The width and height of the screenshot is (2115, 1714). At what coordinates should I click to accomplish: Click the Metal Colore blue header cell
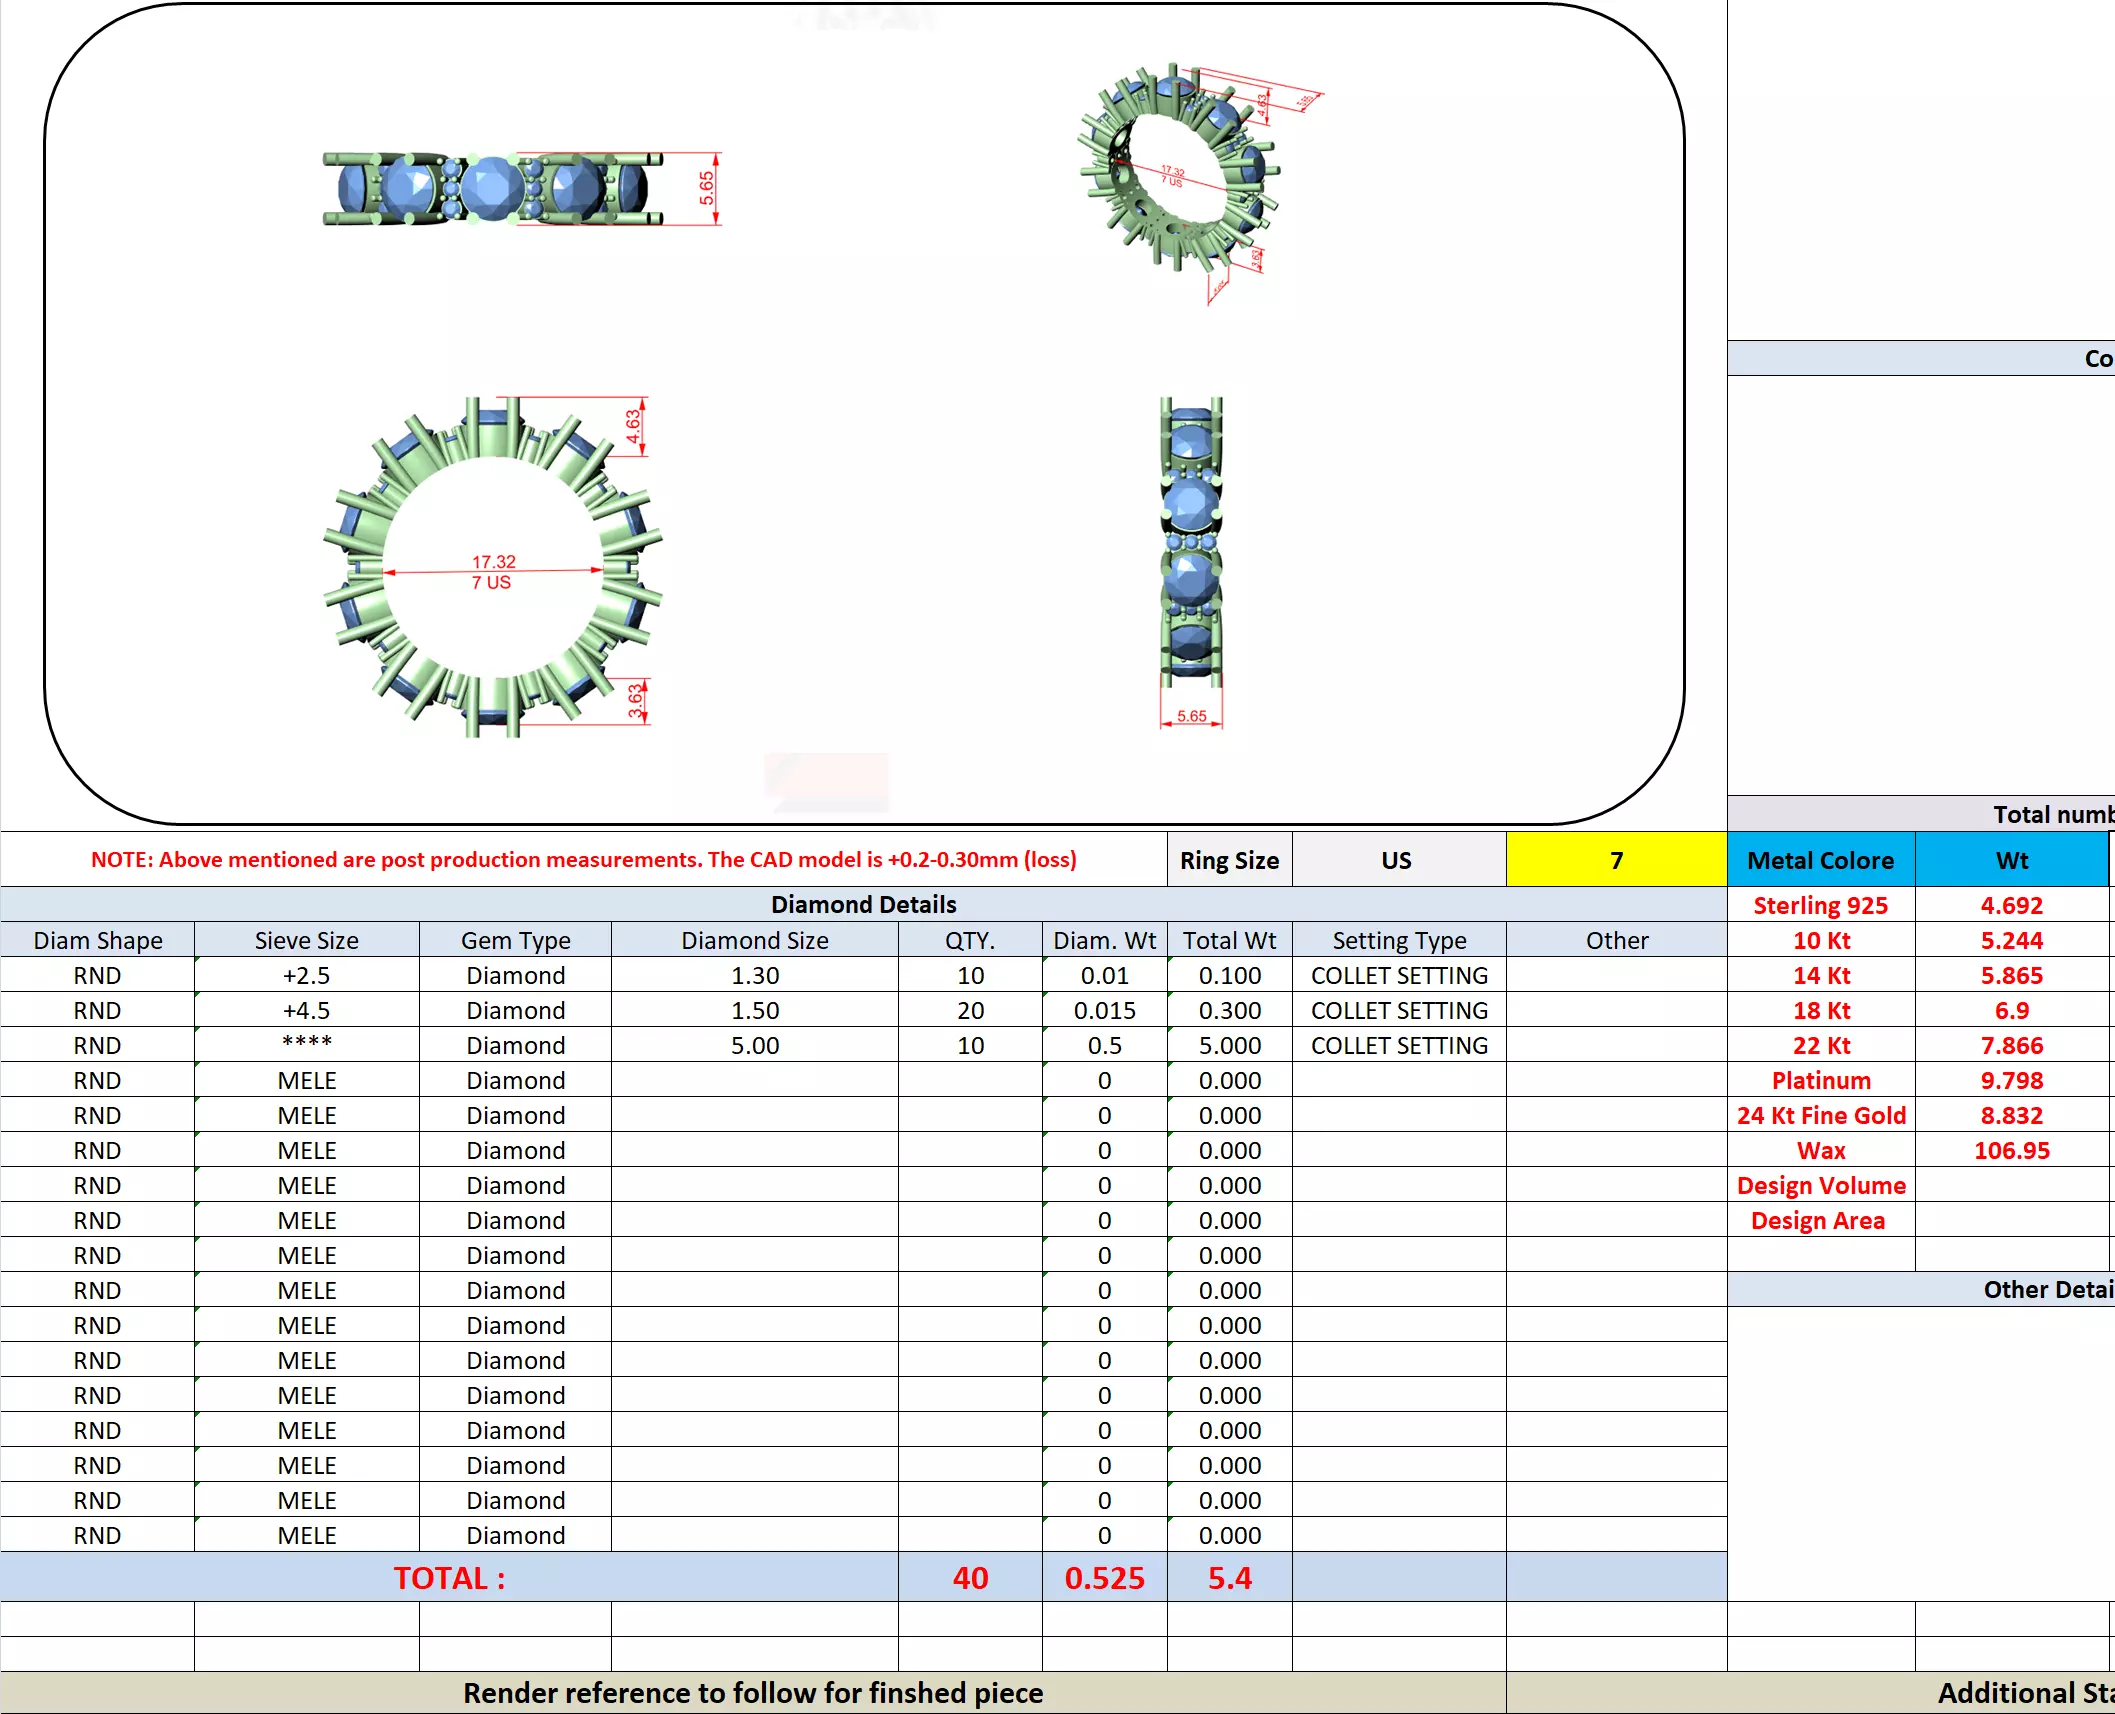1820,860
